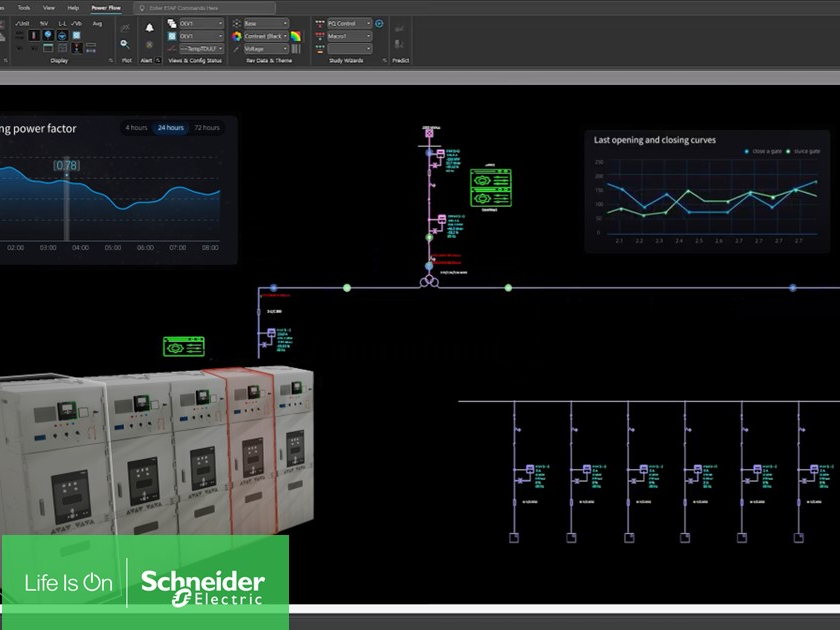Select the 72 hours time range
Image resolution: width=840 pixels, height=630 pixels.
(207, 128)
